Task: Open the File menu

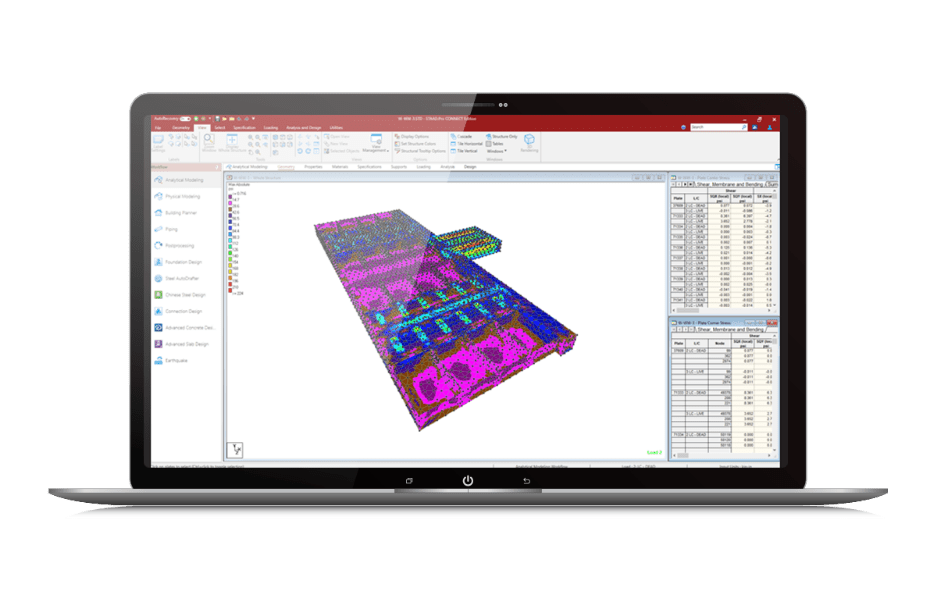Action: pos(159,128)
